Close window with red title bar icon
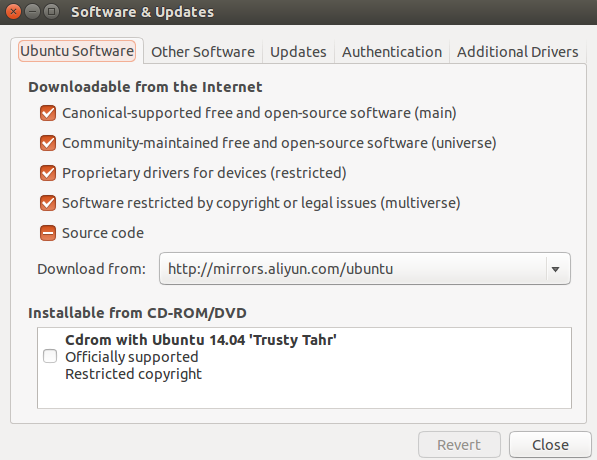This screenshot has width=597, height=460. [13, 12]
